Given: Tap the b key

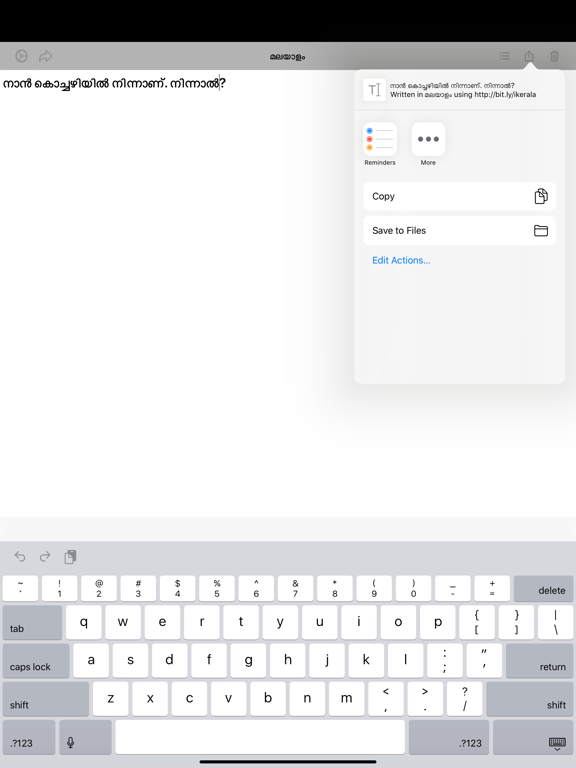Looking at the screenshot, I should click(268, 699).
